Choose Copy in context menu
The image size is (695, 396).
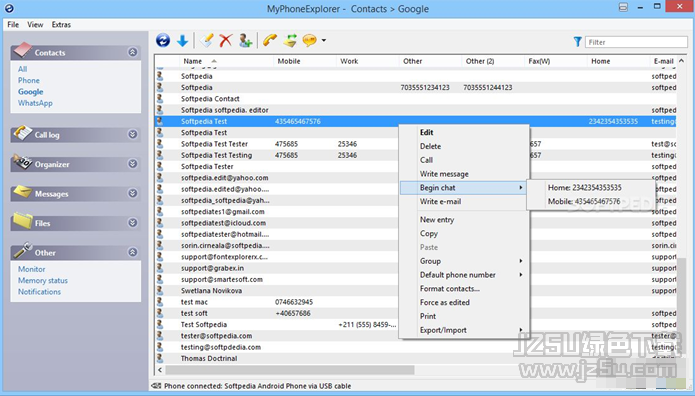[x=464, y=233]
